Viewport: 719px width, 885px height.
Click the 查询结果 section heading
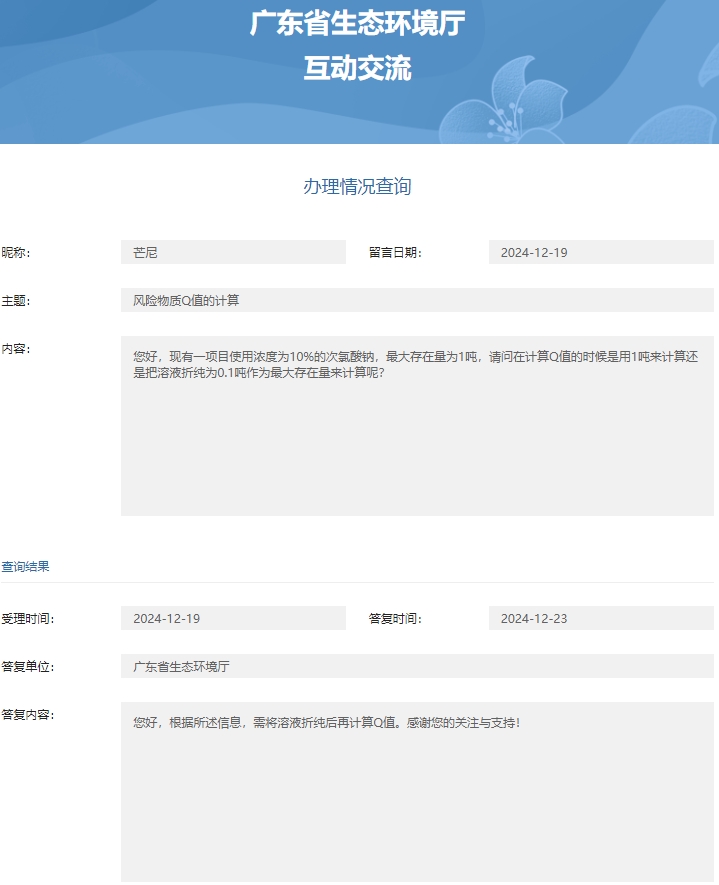[x=26, y=567]
